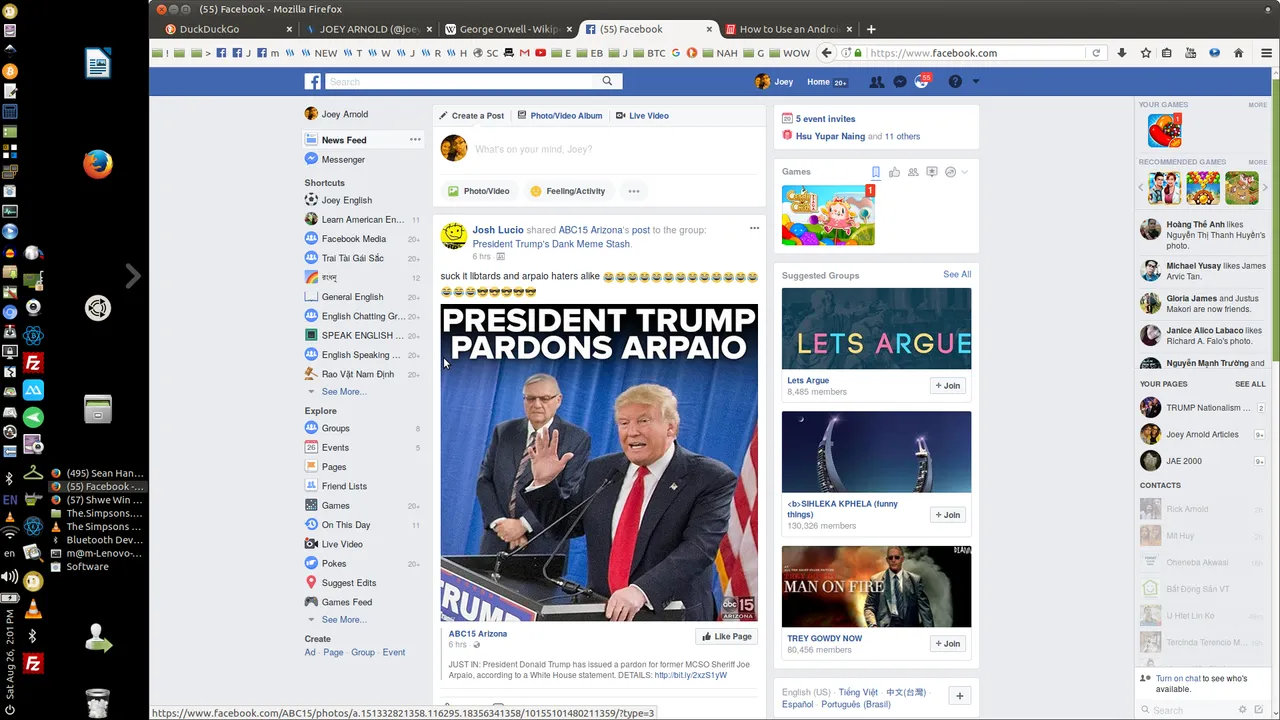
Task: Select bookmark icon in Games widget
Action: 875,172
